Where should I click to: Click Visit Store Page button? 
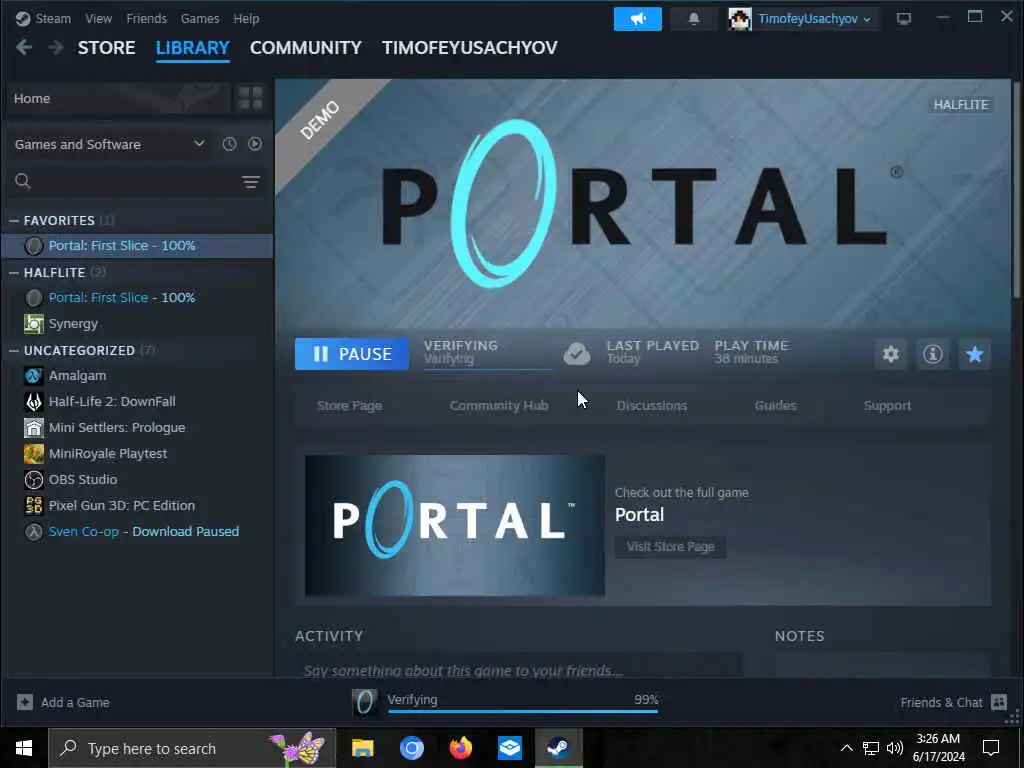[670, 547]
